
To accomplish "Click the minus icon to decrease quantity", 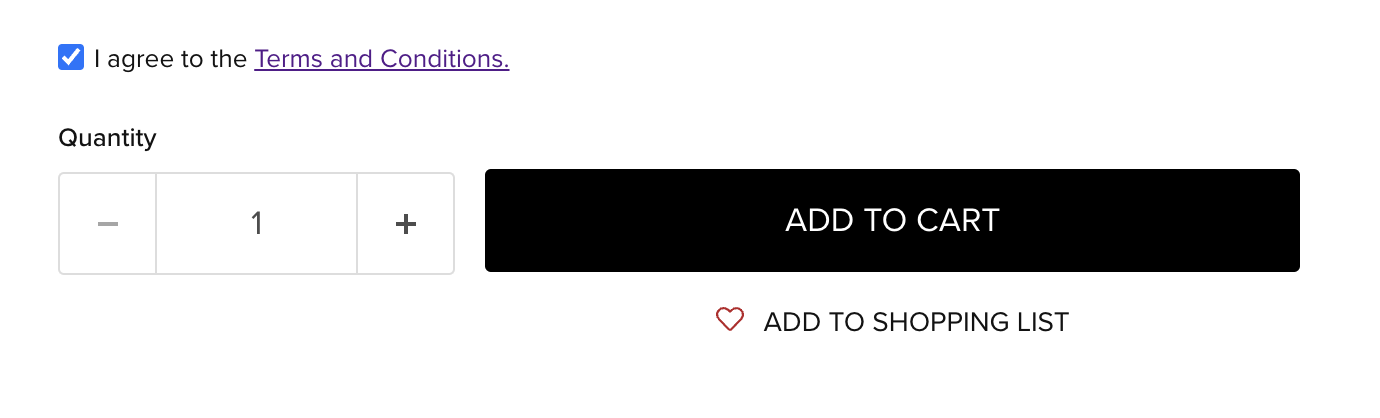I will tap(108, 223).
